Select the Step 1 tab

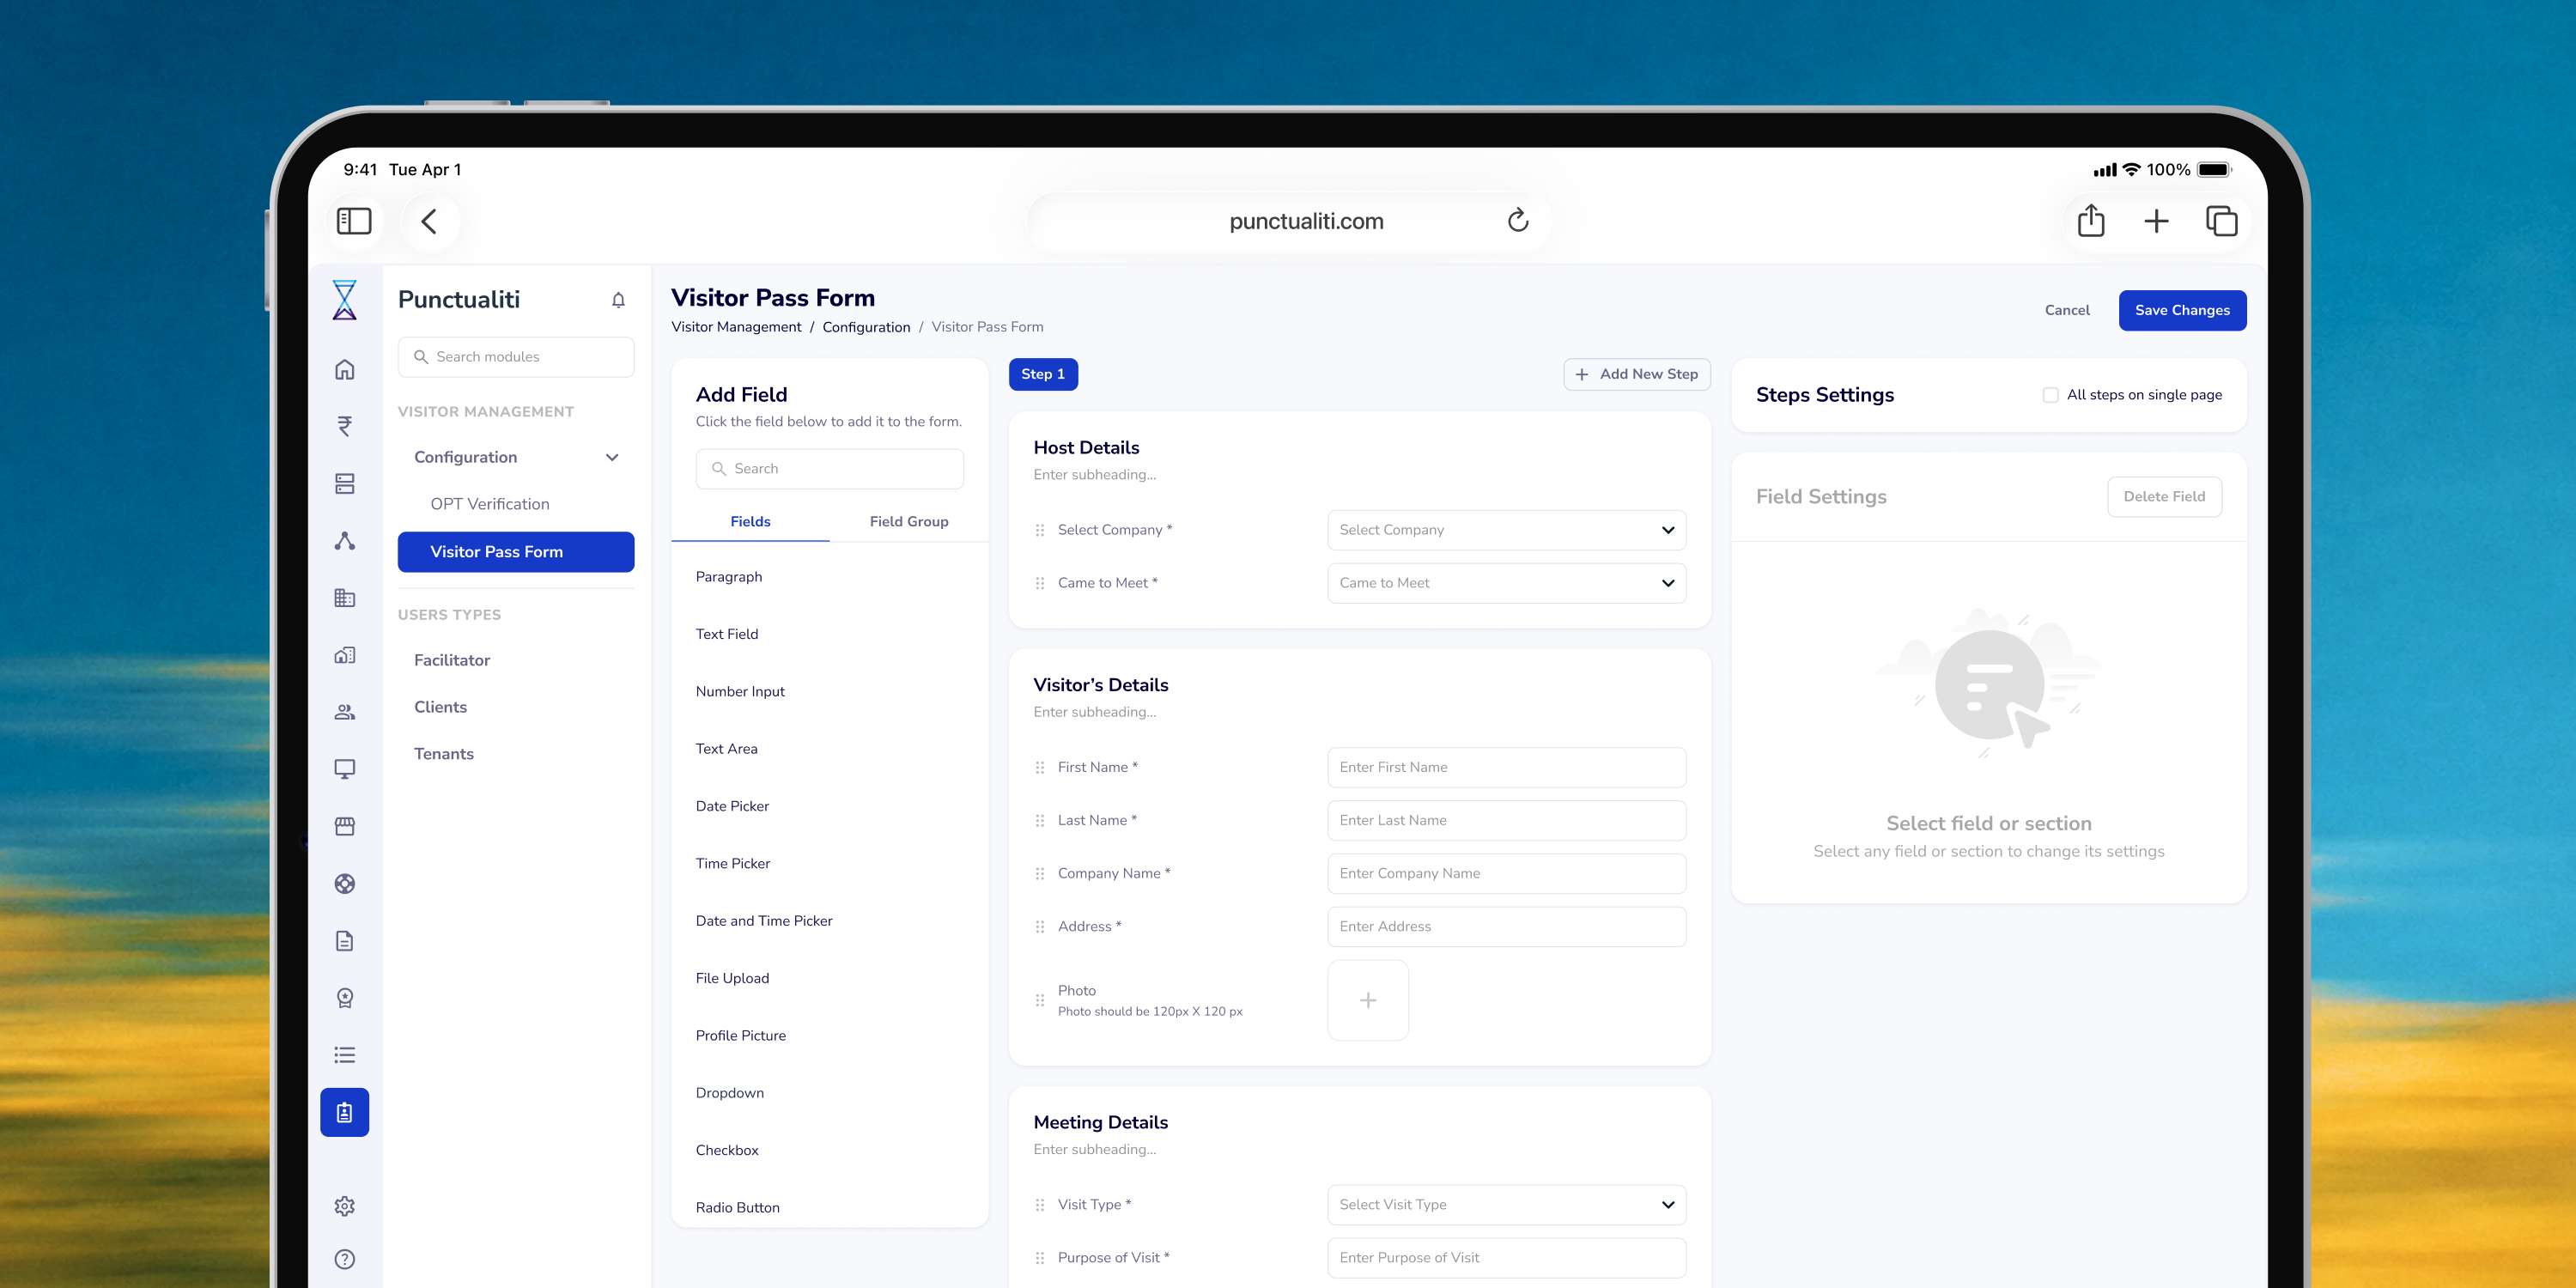pos(1043,374)
